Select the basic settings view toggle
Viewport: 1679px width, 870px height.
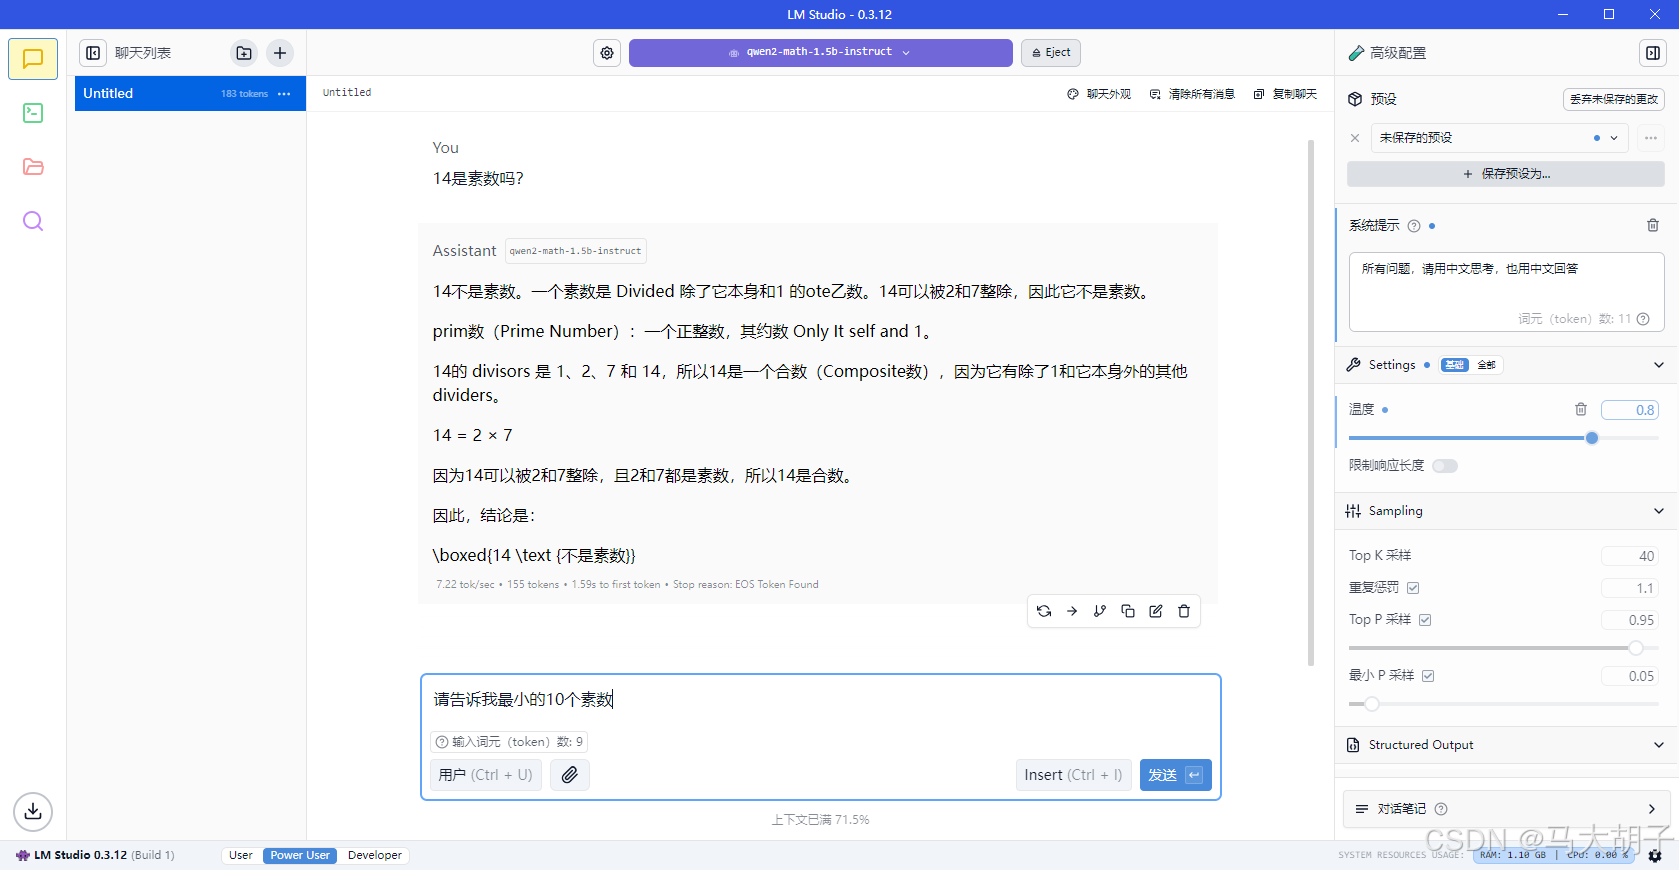1454,365
